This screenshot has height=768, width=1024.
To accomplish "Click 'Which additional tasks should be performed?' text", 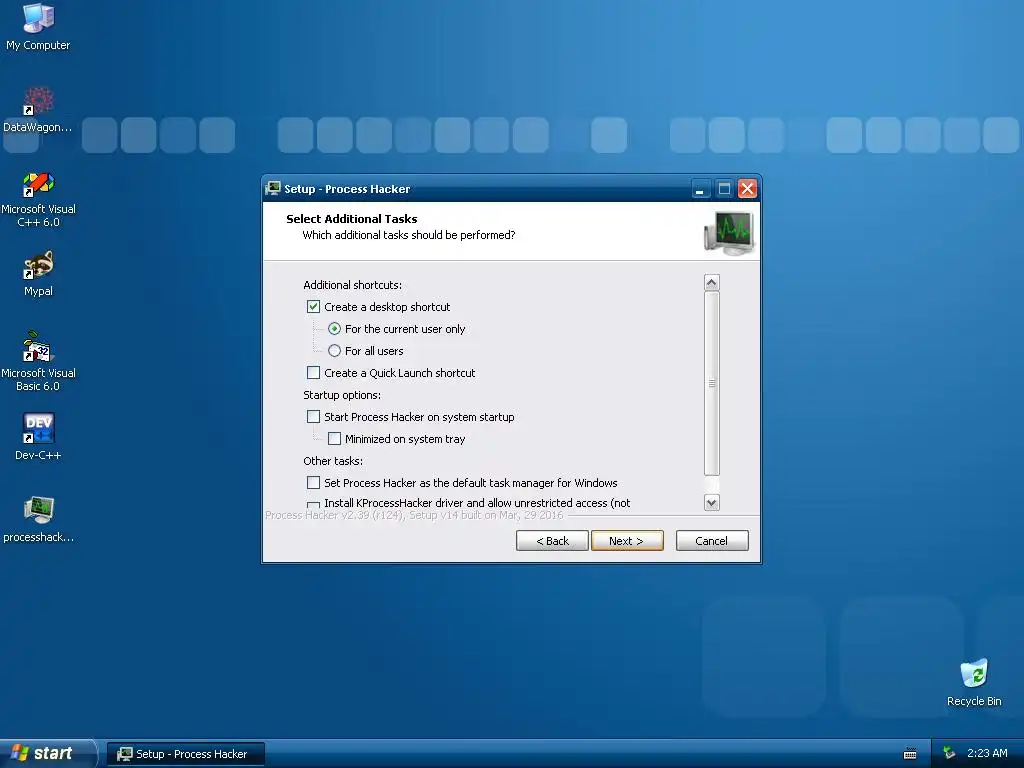I will coord(409,235).
